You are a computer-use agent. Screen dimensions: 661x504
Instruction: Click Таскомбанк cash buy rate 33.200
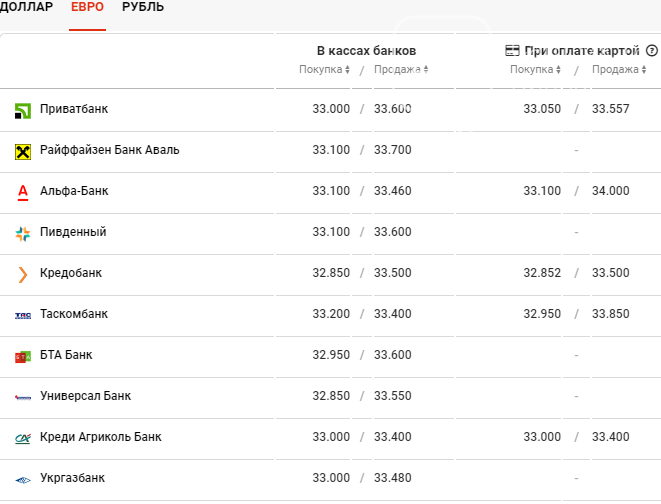click(331, 314)
